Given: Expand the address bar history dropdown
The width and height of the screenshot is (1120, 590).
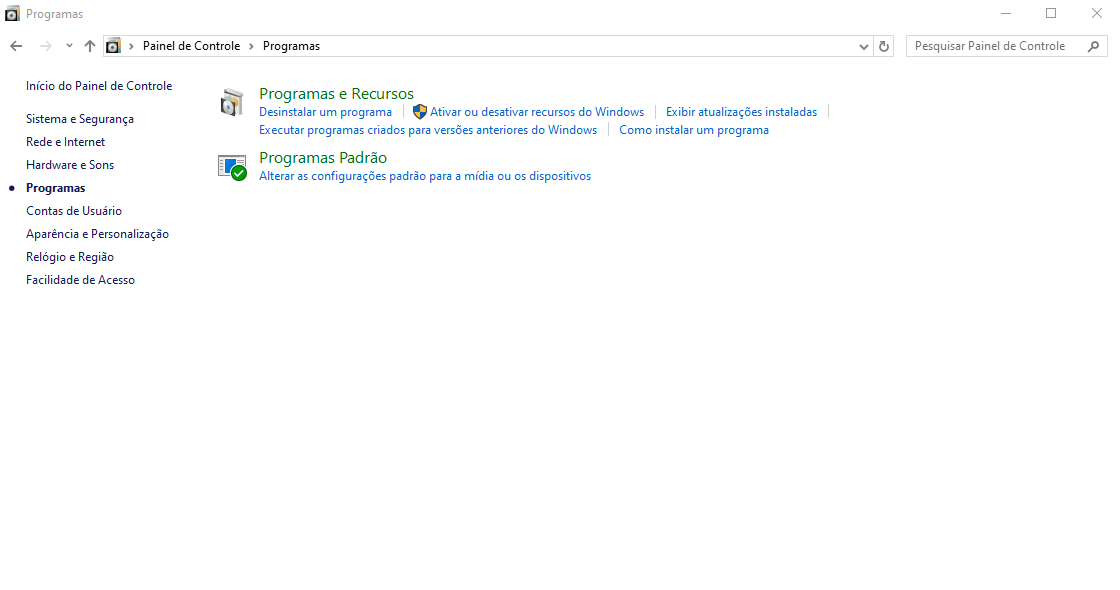Looking at the screenshot, I should 864,46.
